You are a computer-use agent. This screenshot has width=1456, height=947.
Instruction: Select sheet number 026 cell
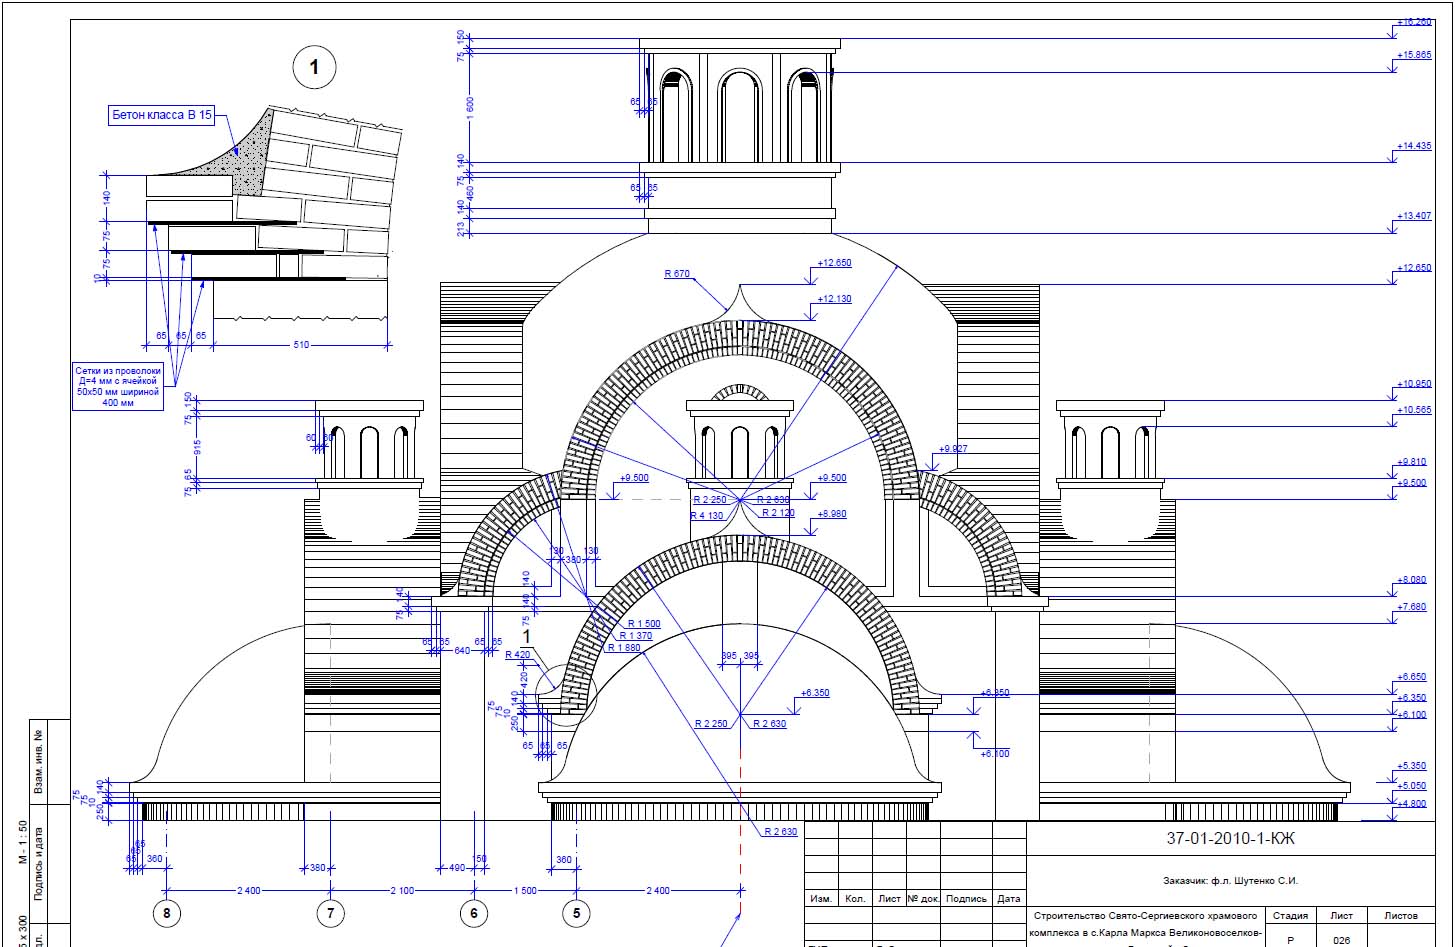(x=1341, y=940)
